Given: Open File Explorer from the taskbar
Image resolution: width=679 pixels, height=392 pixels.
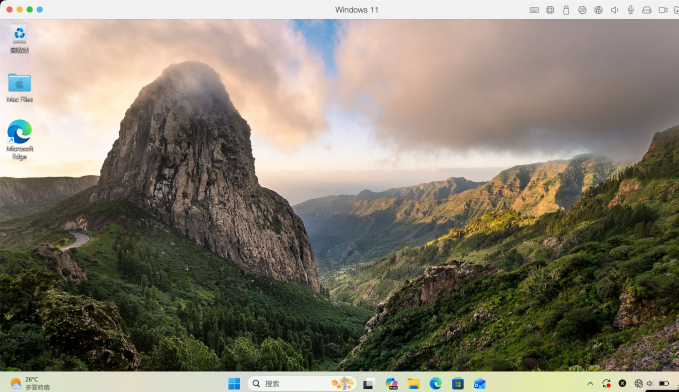Looking at the screenshot, I should click(414, 383).
